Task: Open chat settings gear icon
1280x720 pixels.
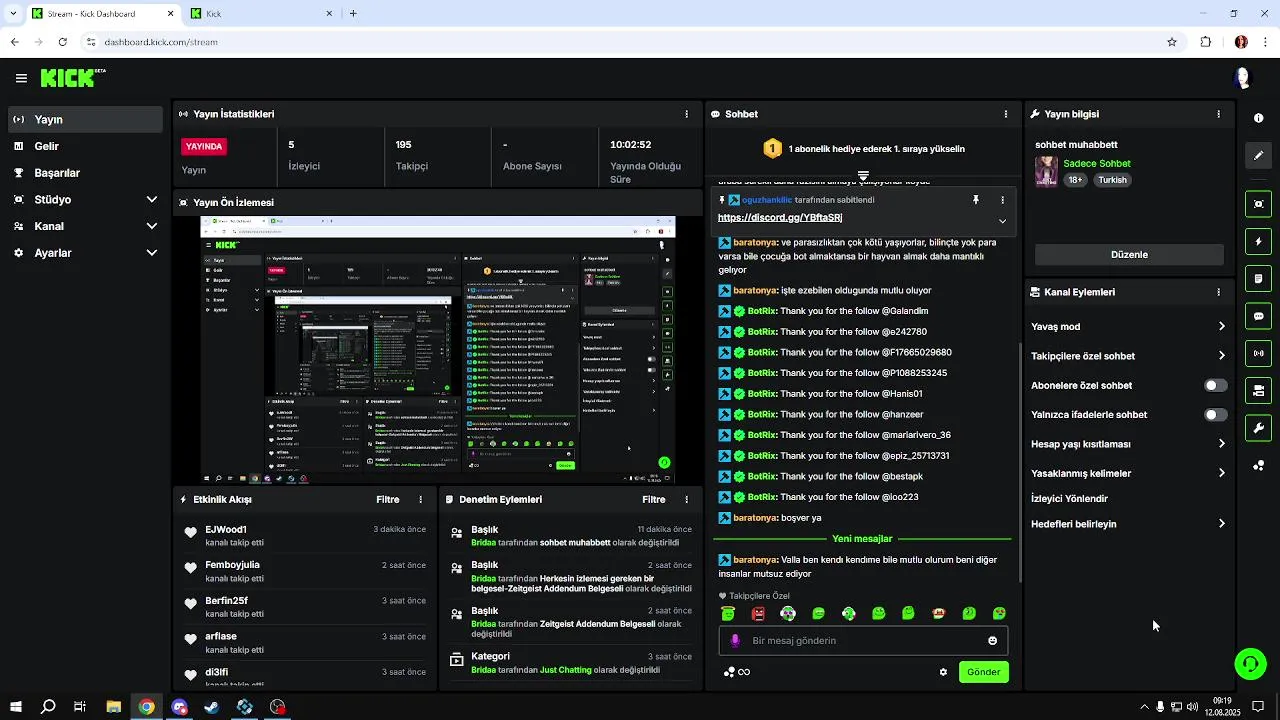Action: (943, 672)
